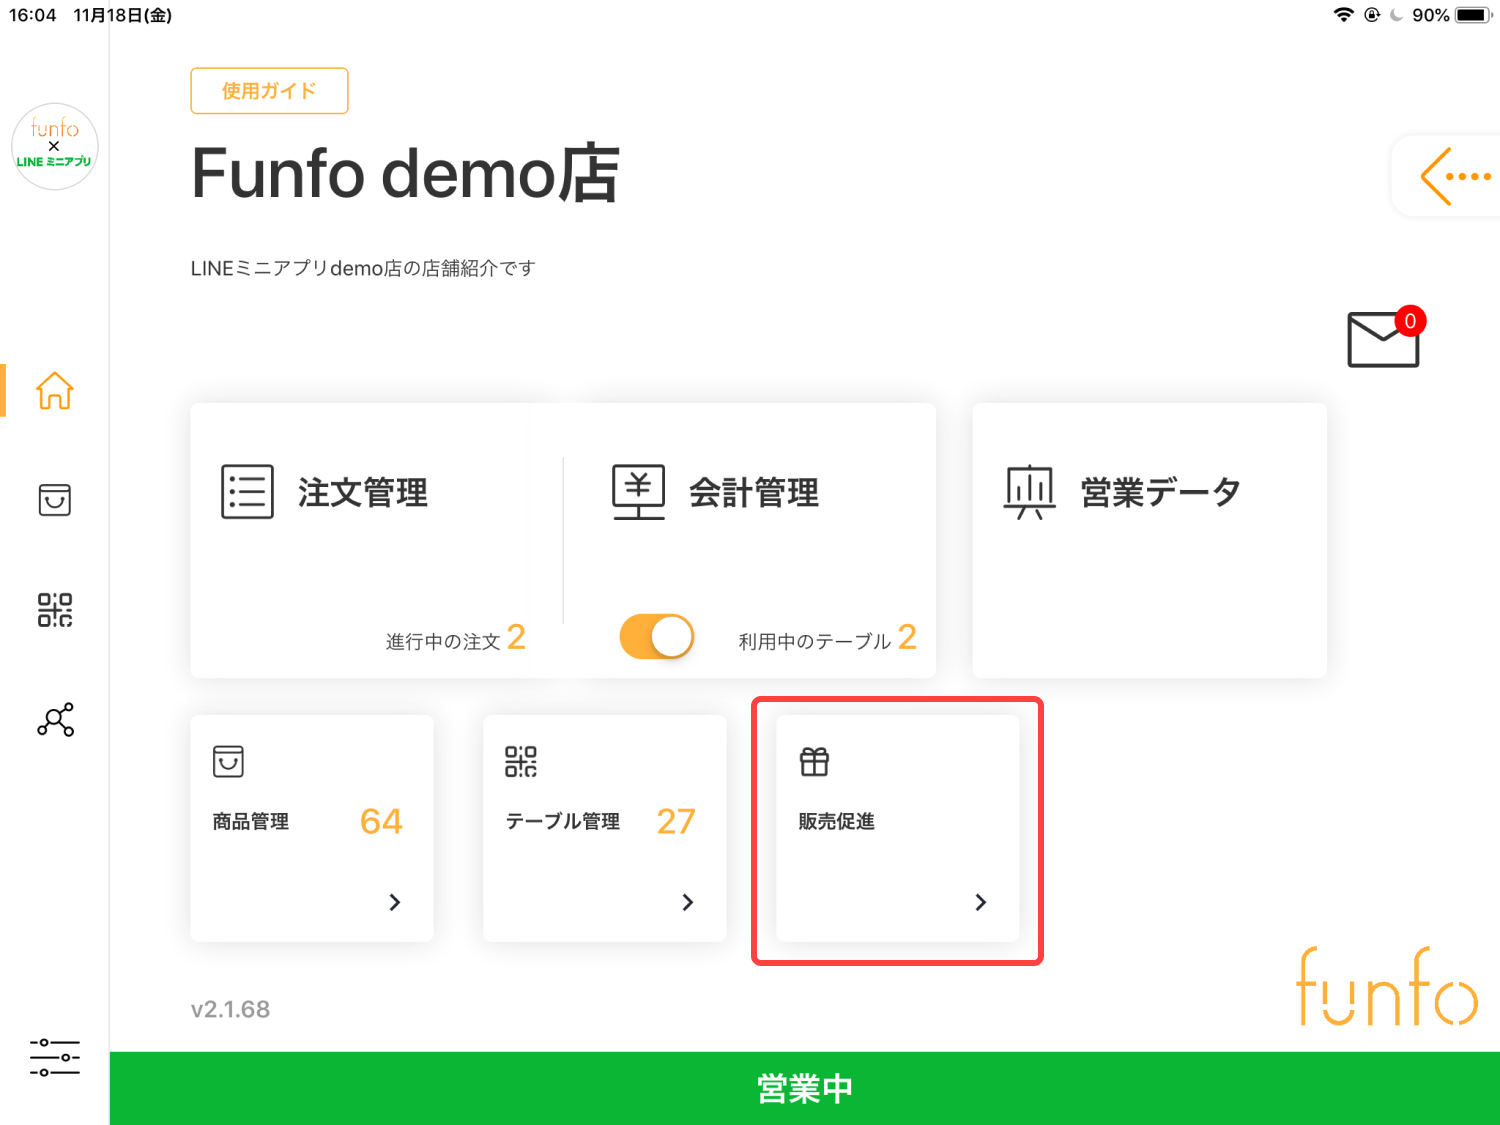Tap the green 営業中 status bar
Viewport: 1500px width, 1125px height.
pyautogui.click(x=805, y=1088)
